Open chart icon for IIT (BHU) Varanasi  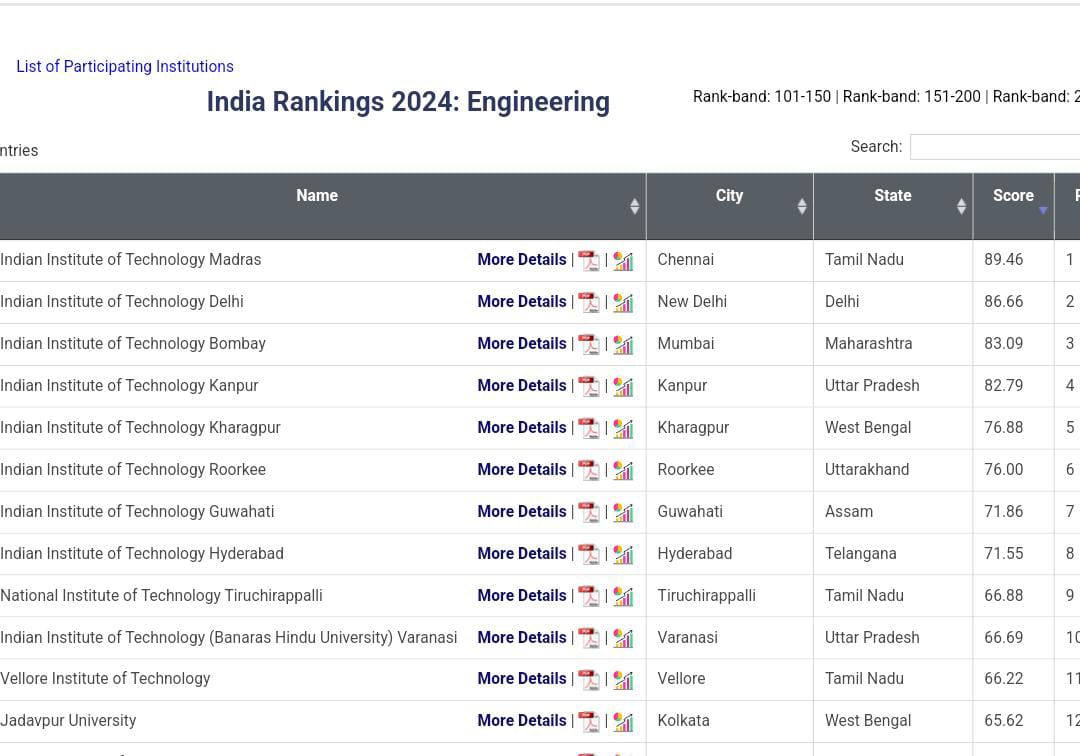(623, 639)
